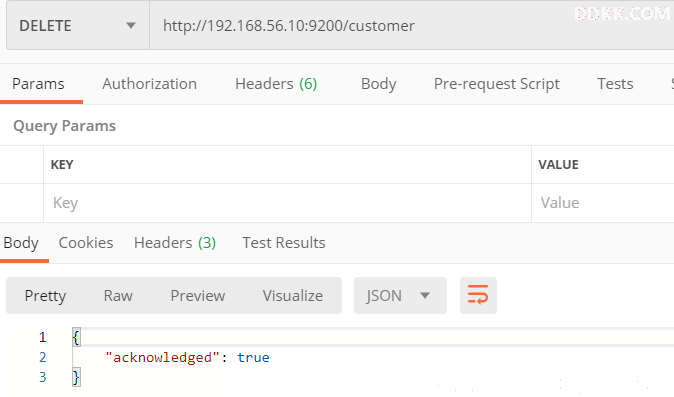The height and width of the screenshot is (397, 674).
Task: Click the request URL field
Action: click(412, 26)
